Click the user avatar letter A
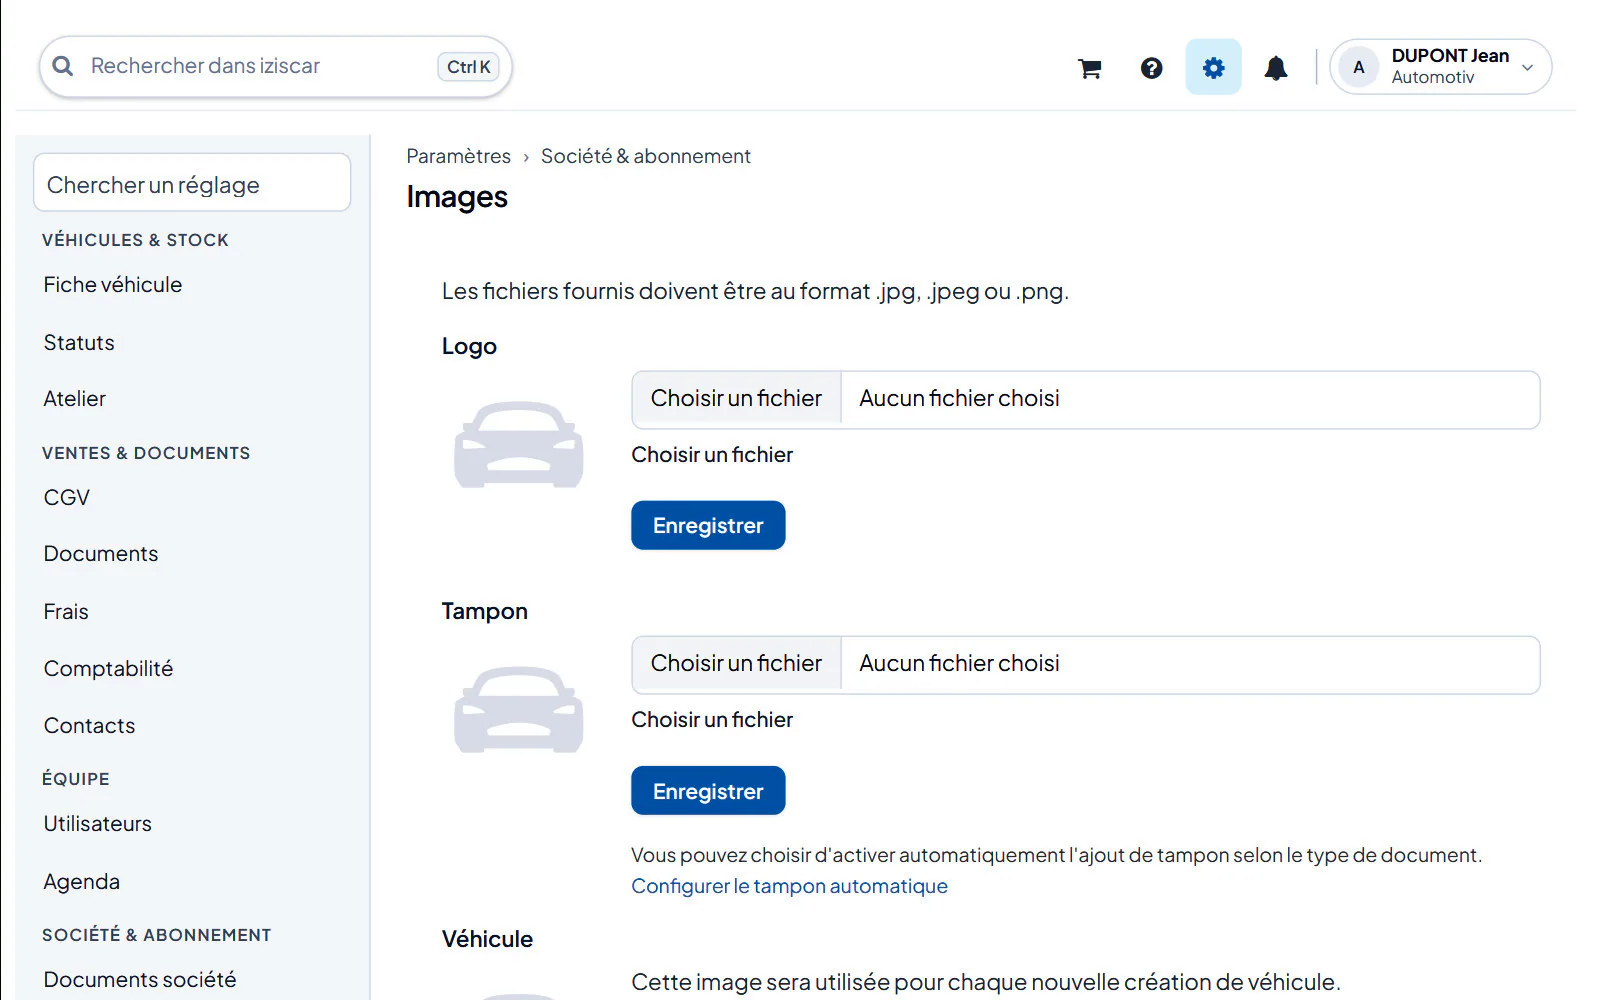 tap(1359, 67)
